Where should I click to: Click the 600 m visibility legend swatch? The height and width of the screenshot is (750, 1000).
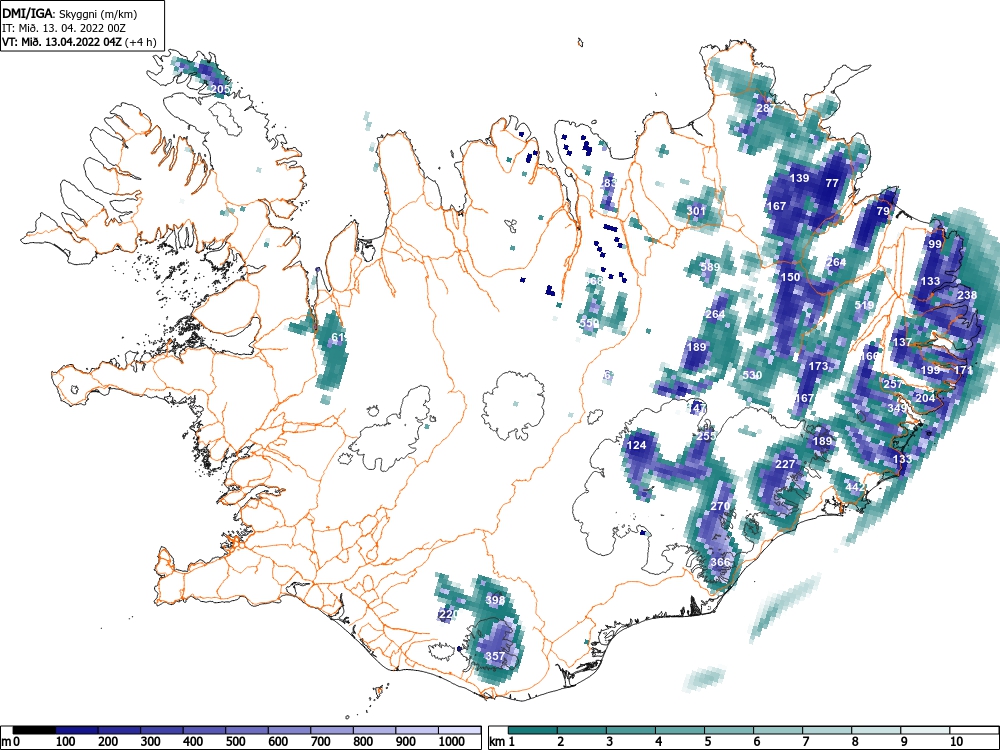[290, 730]
